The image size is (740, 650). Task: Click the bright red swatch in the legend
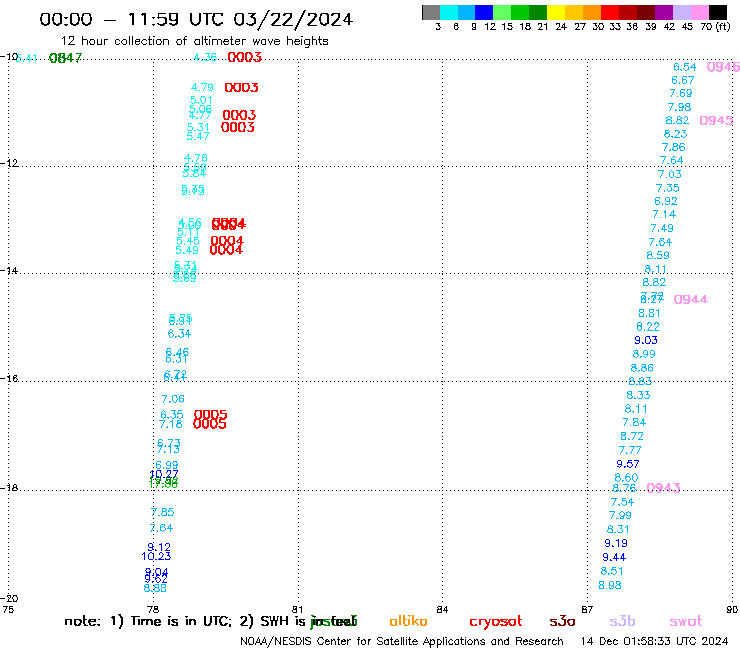click(x=610, y=12)
